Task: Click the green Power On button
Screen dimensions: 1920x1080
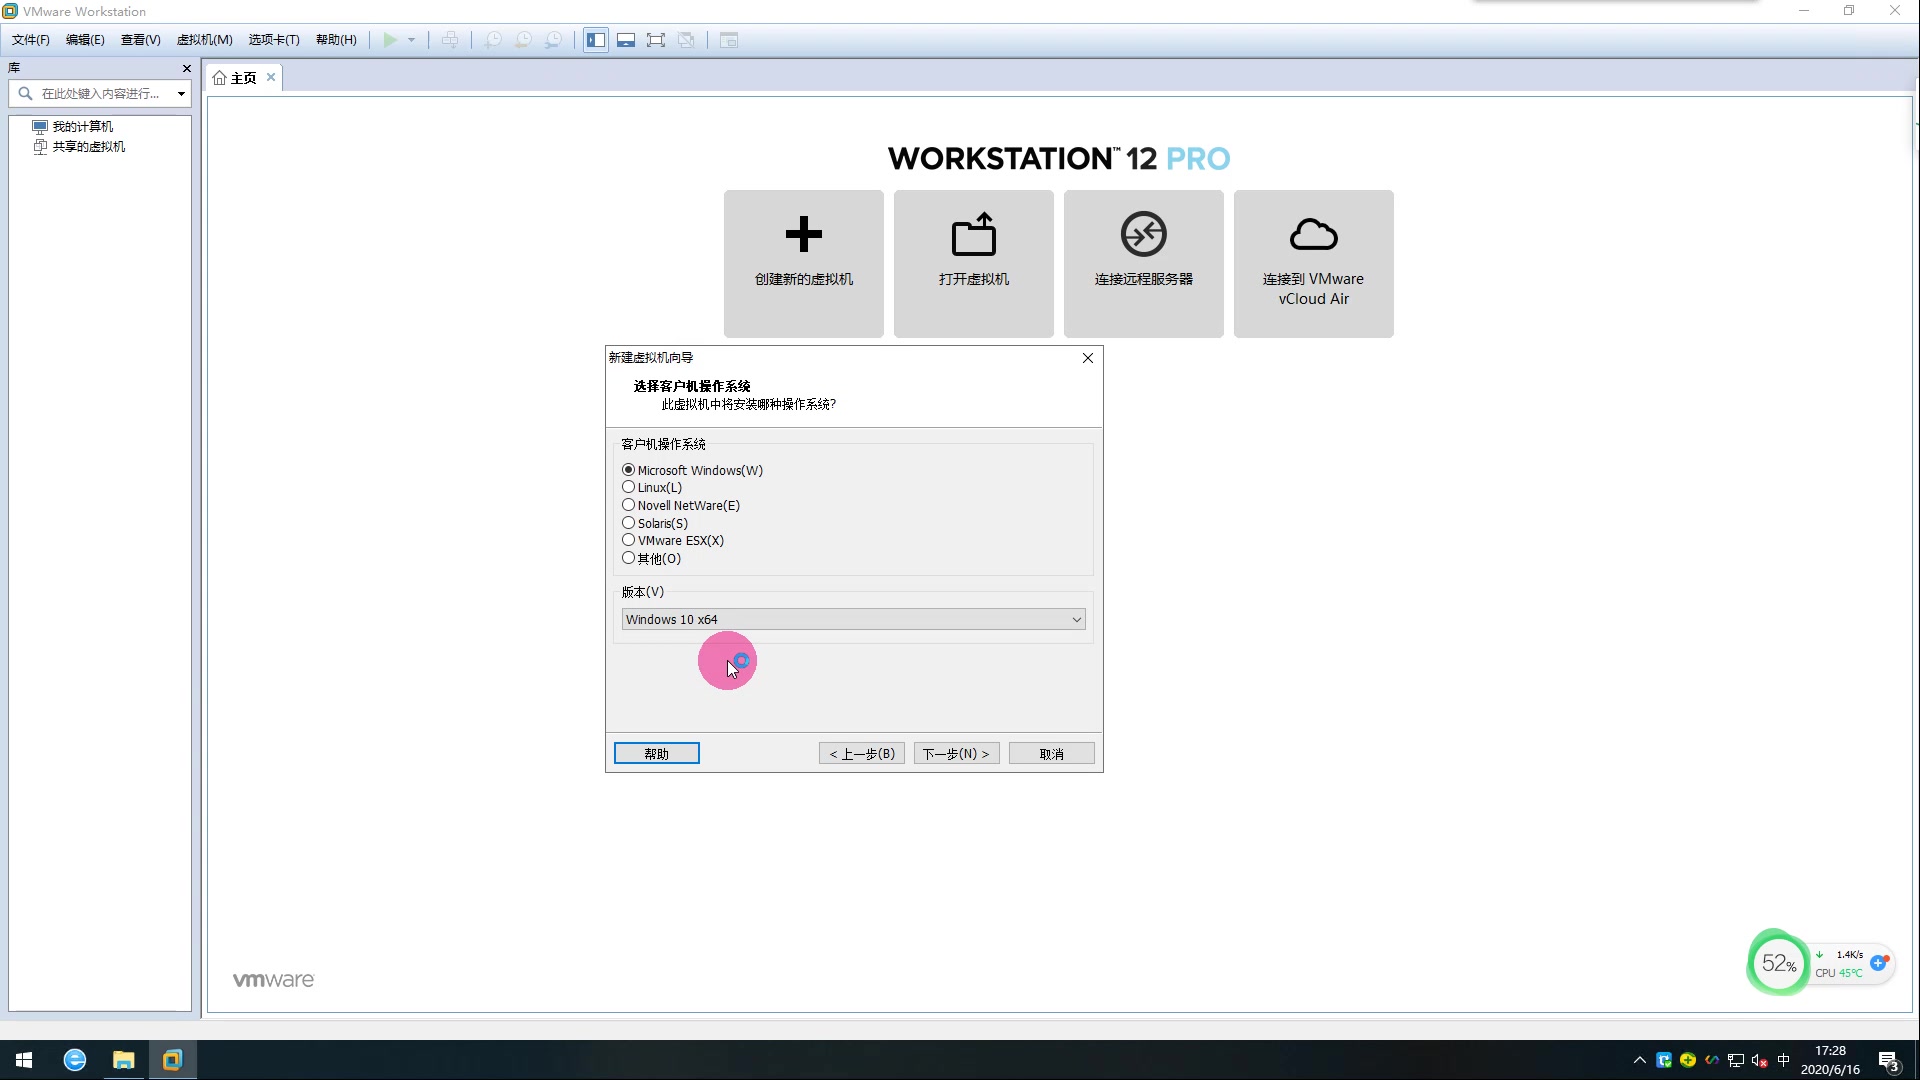Action: [x=390, y=40]
